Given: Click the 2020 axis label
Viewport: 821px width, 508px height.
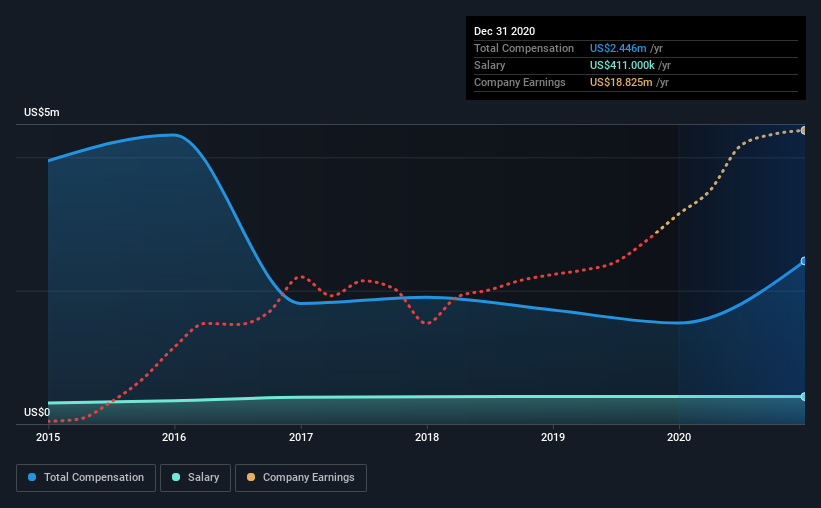Looking at the screenshot, I should pos(679,437).
